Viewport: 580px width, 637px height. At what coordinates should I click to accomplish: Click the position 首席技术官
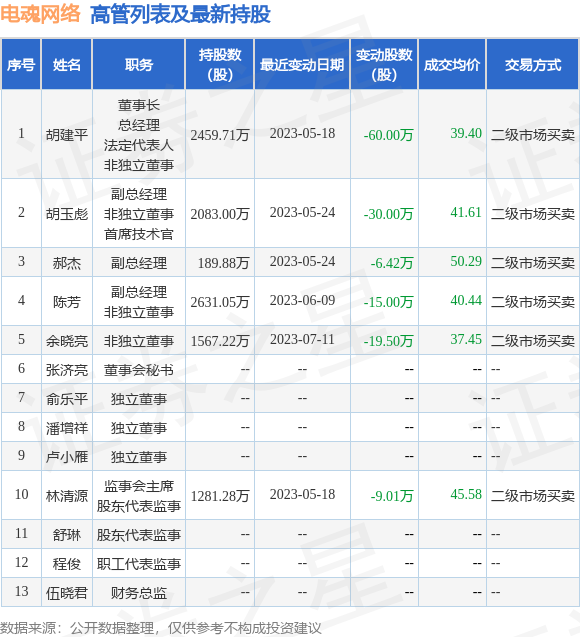point(139,234)
